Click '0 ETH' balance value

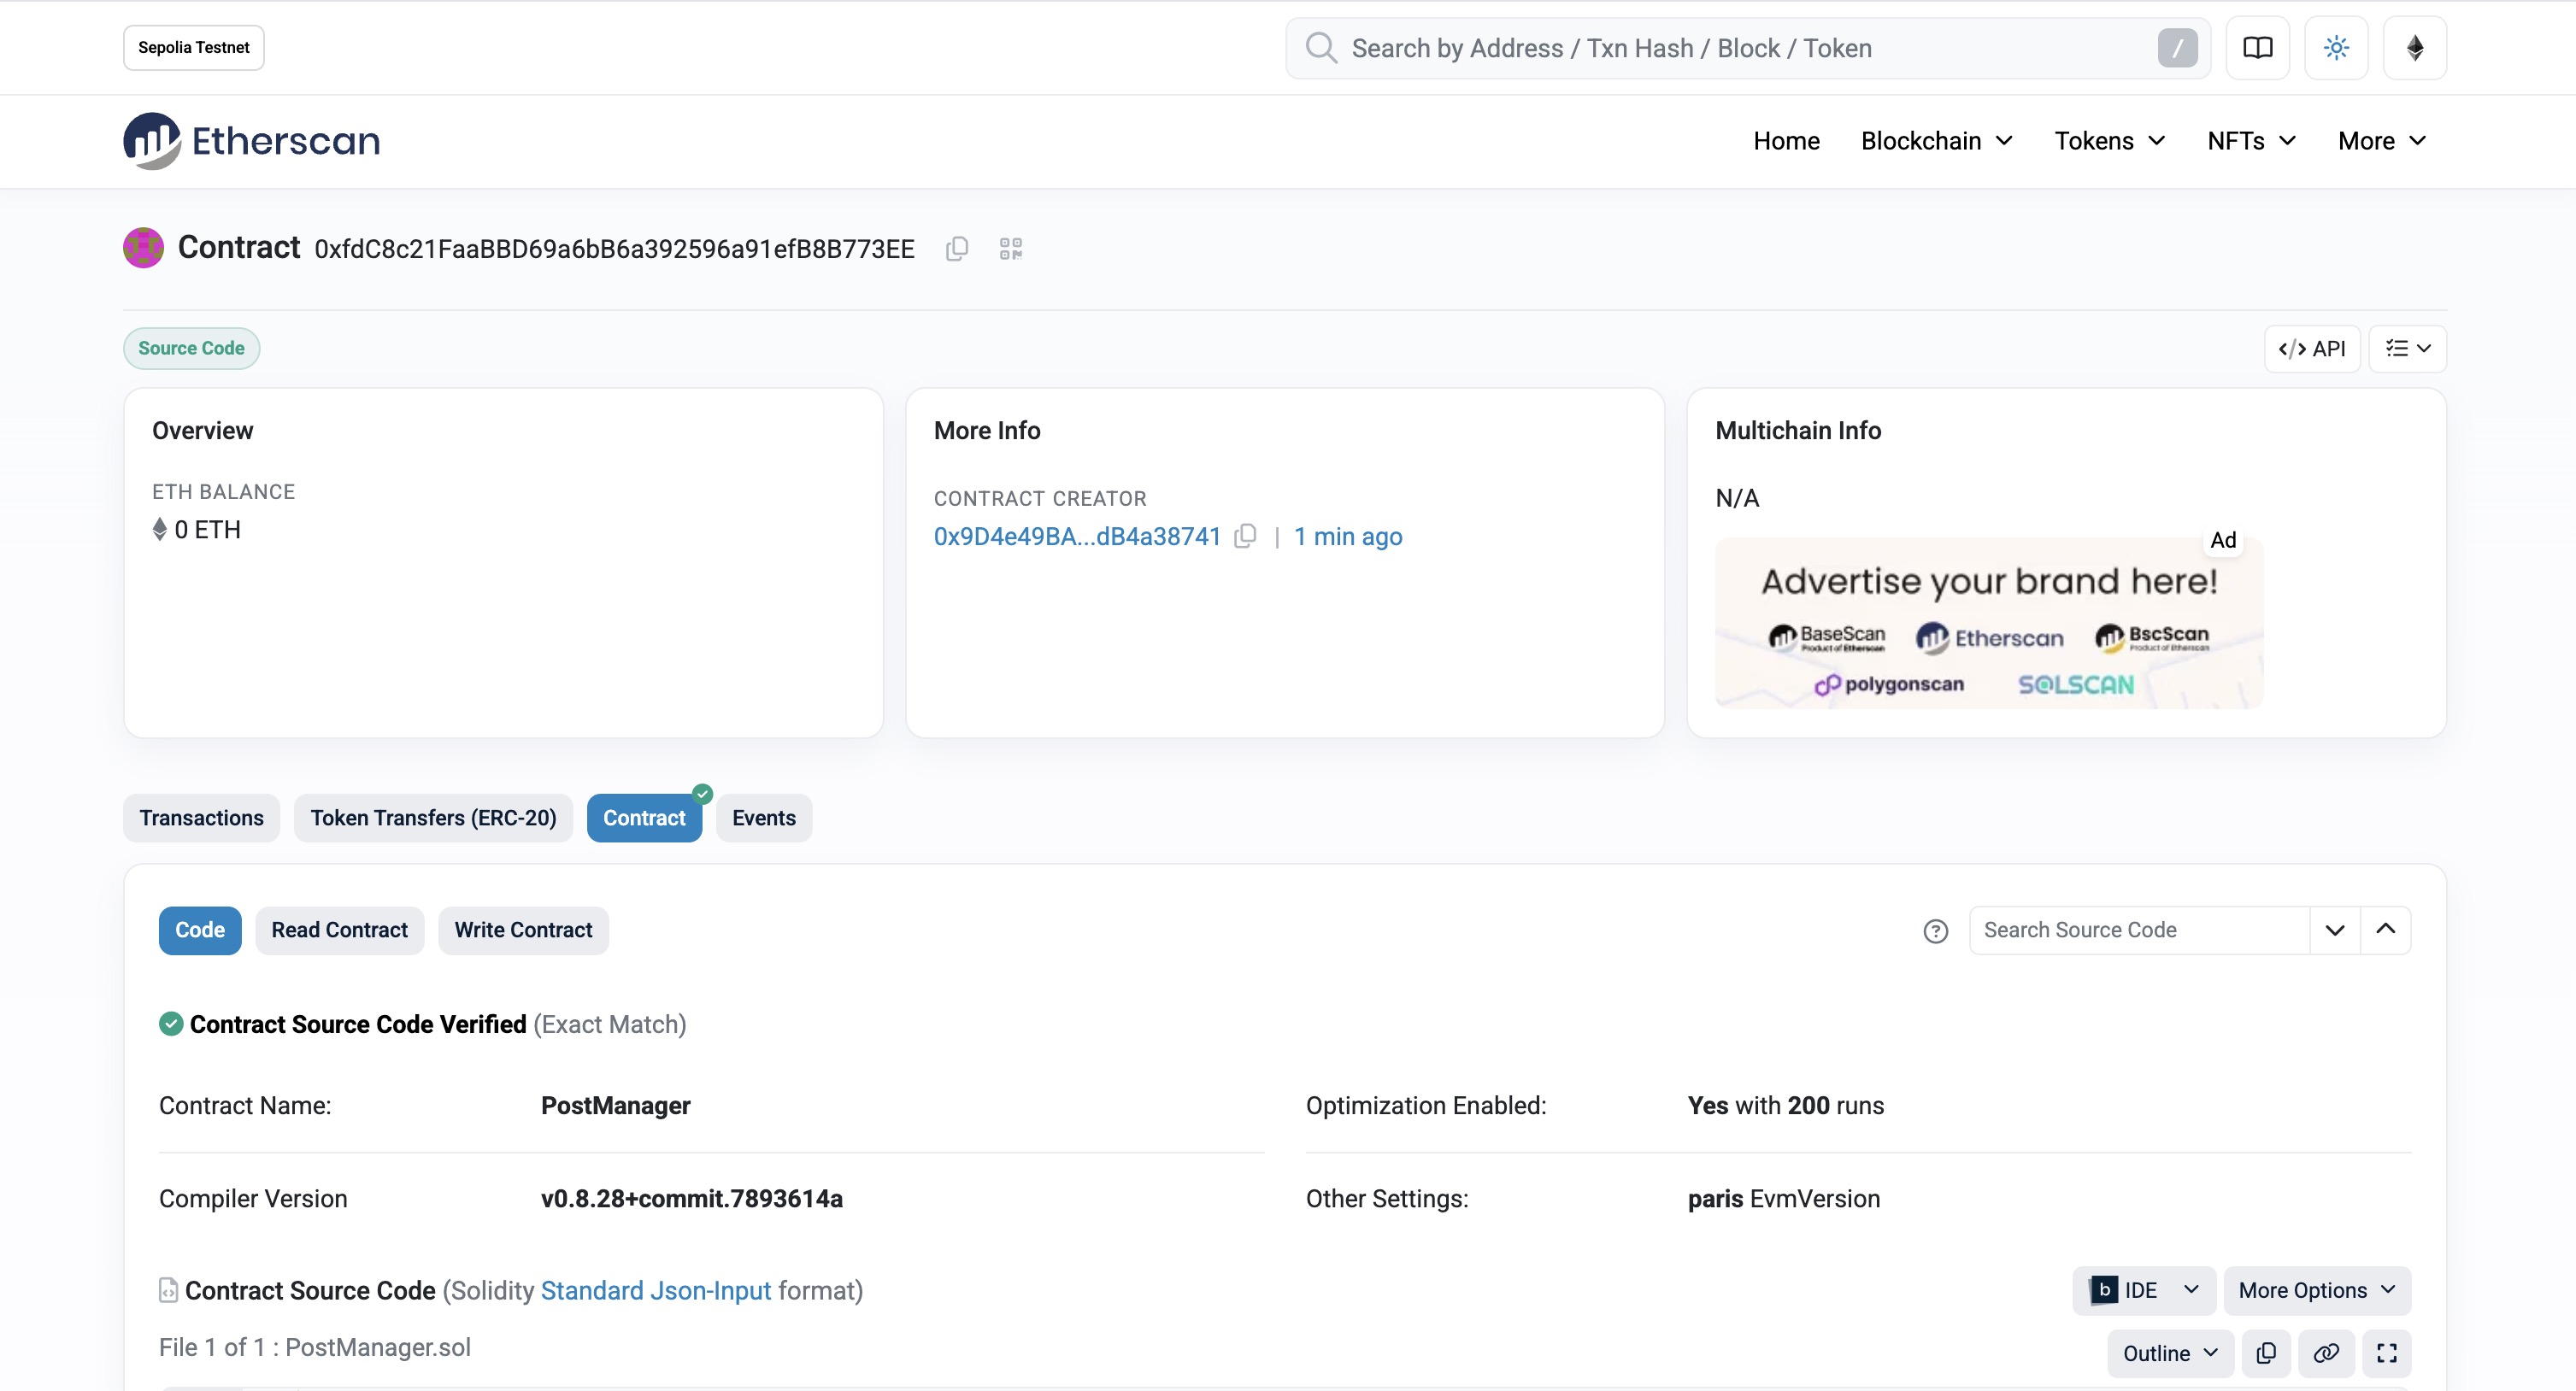click(208, 530)
